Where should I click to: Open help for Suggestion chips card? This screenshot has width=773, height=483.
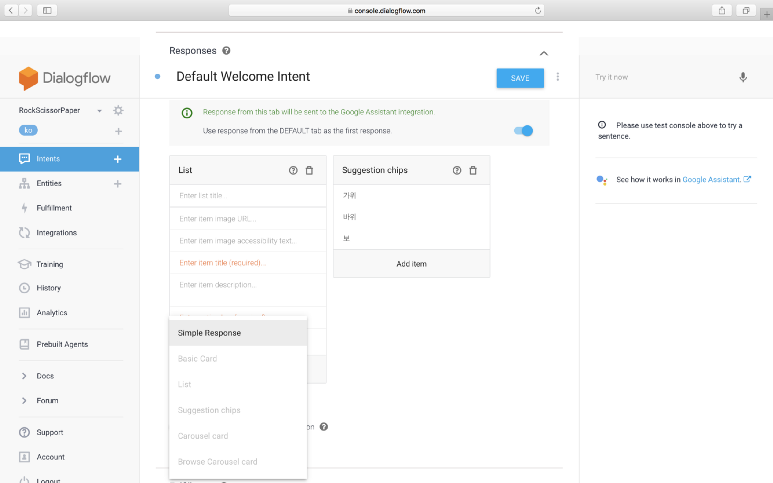(x=457, y=171)
